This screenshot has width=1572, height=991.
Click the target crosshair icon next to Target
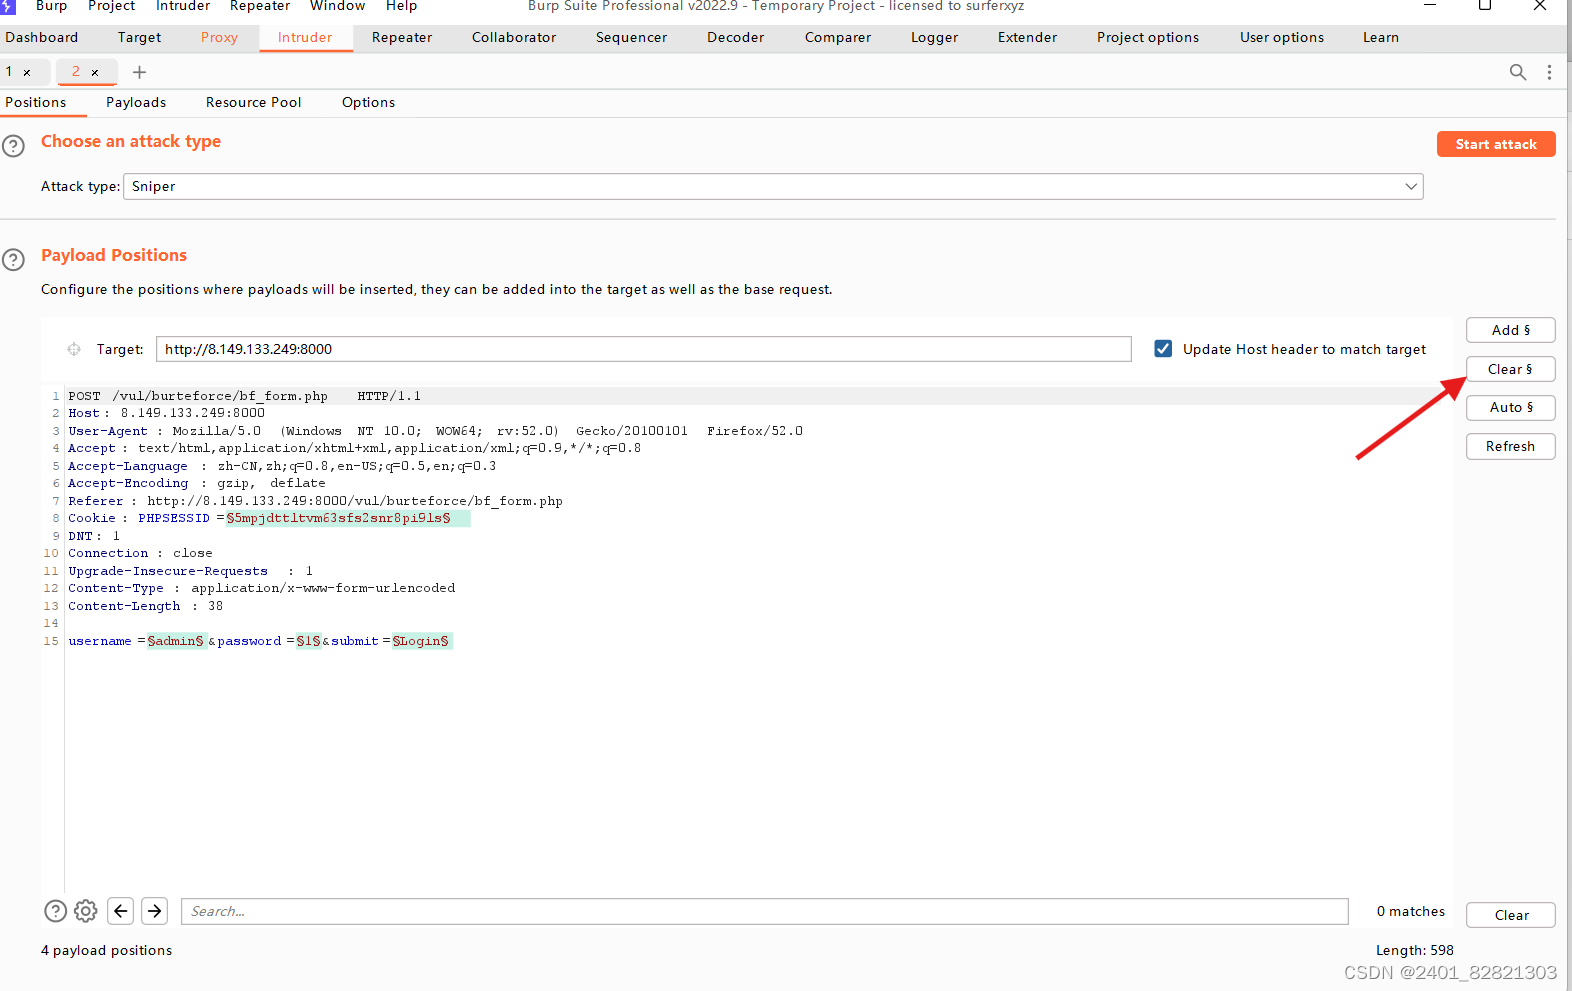point(74,349)
